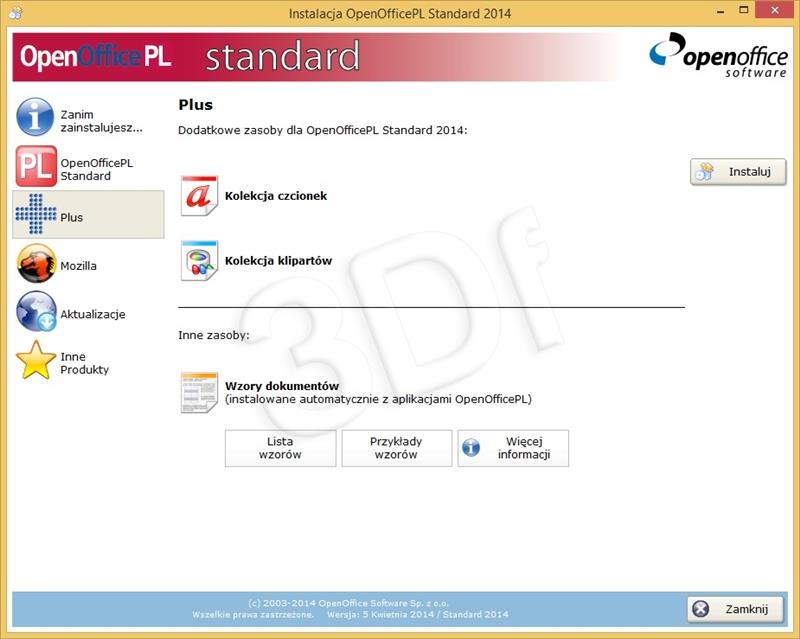800x639 pixels.
Task: Click the Wzory dokumentów document template icon
Action: pos(199,392)
